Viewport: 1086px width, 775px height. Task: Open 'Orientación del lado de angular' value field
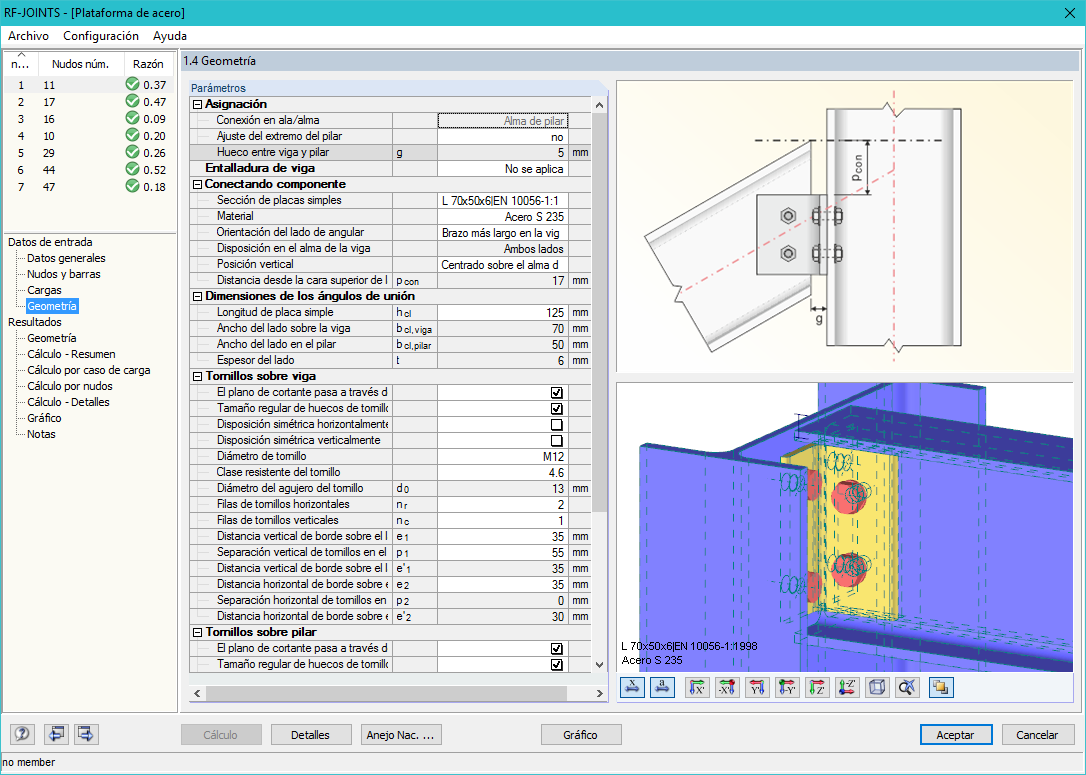point(502,233)
